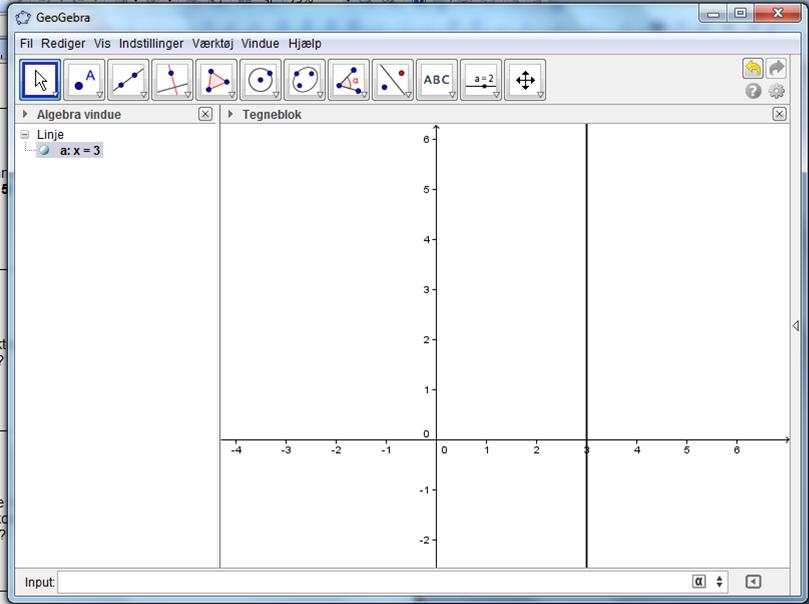Minimize the GeoGebra window
809x604 pixels.
tap(714, 14)
